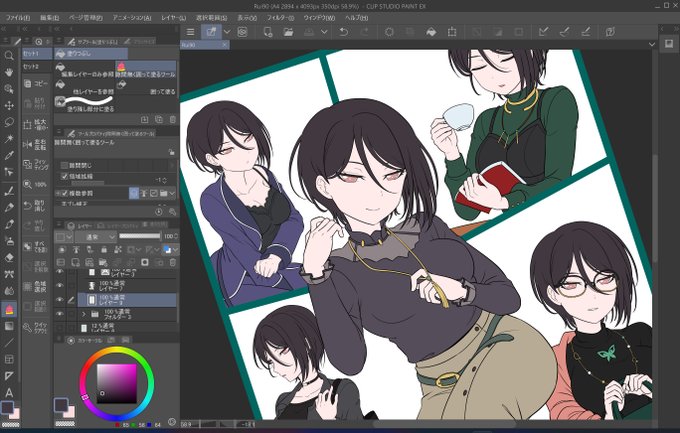The image size is (680, 433).
Task: Open the blending mode 通常 dropdown
Action: pos(95,236)
